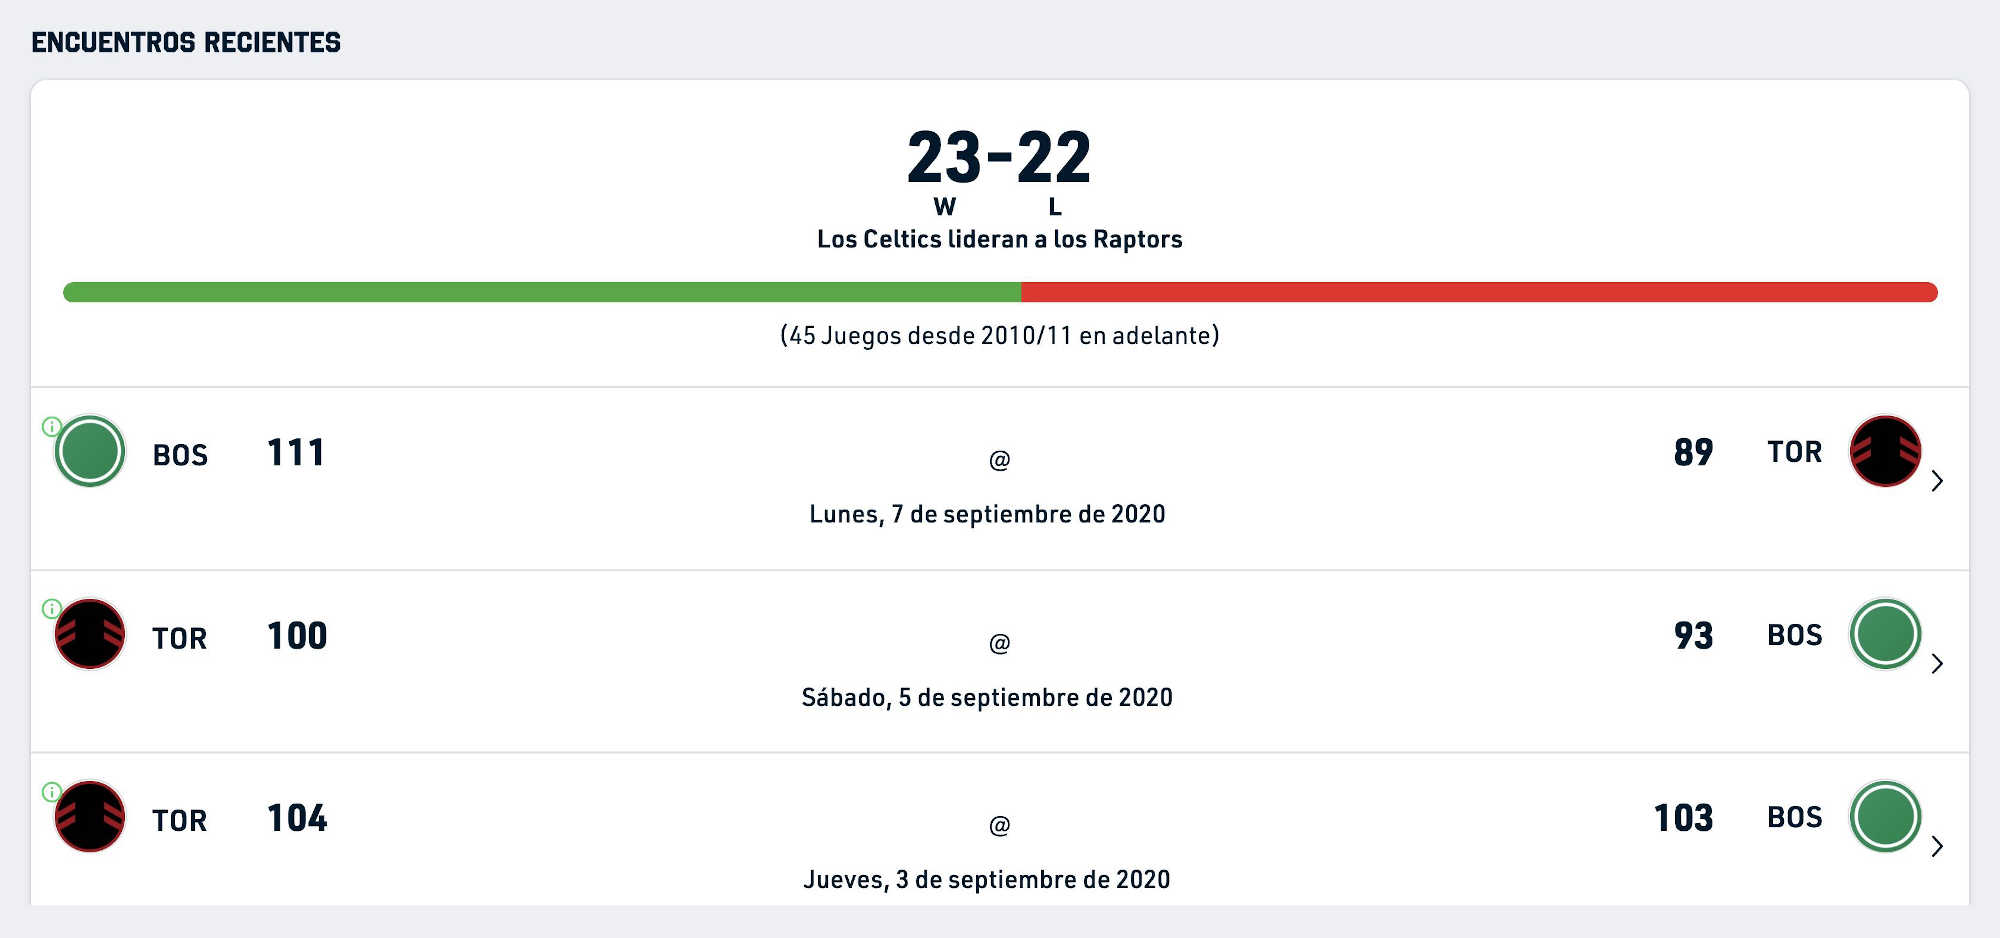Image resolution: width=2000 pixels, height=938 pixels.
Task: Open game dated Lunes, 7 de septiembre de 2020
Action: pos(987,514)
